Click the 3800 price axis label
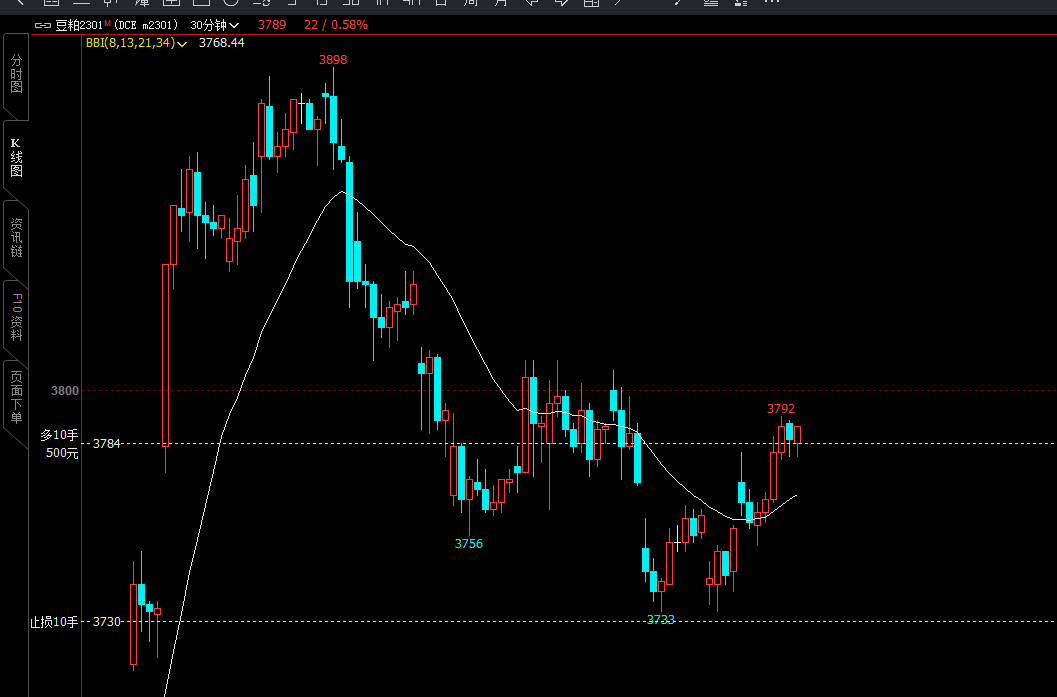Screen dimensions: 1057x697 (x=65, y=390)
